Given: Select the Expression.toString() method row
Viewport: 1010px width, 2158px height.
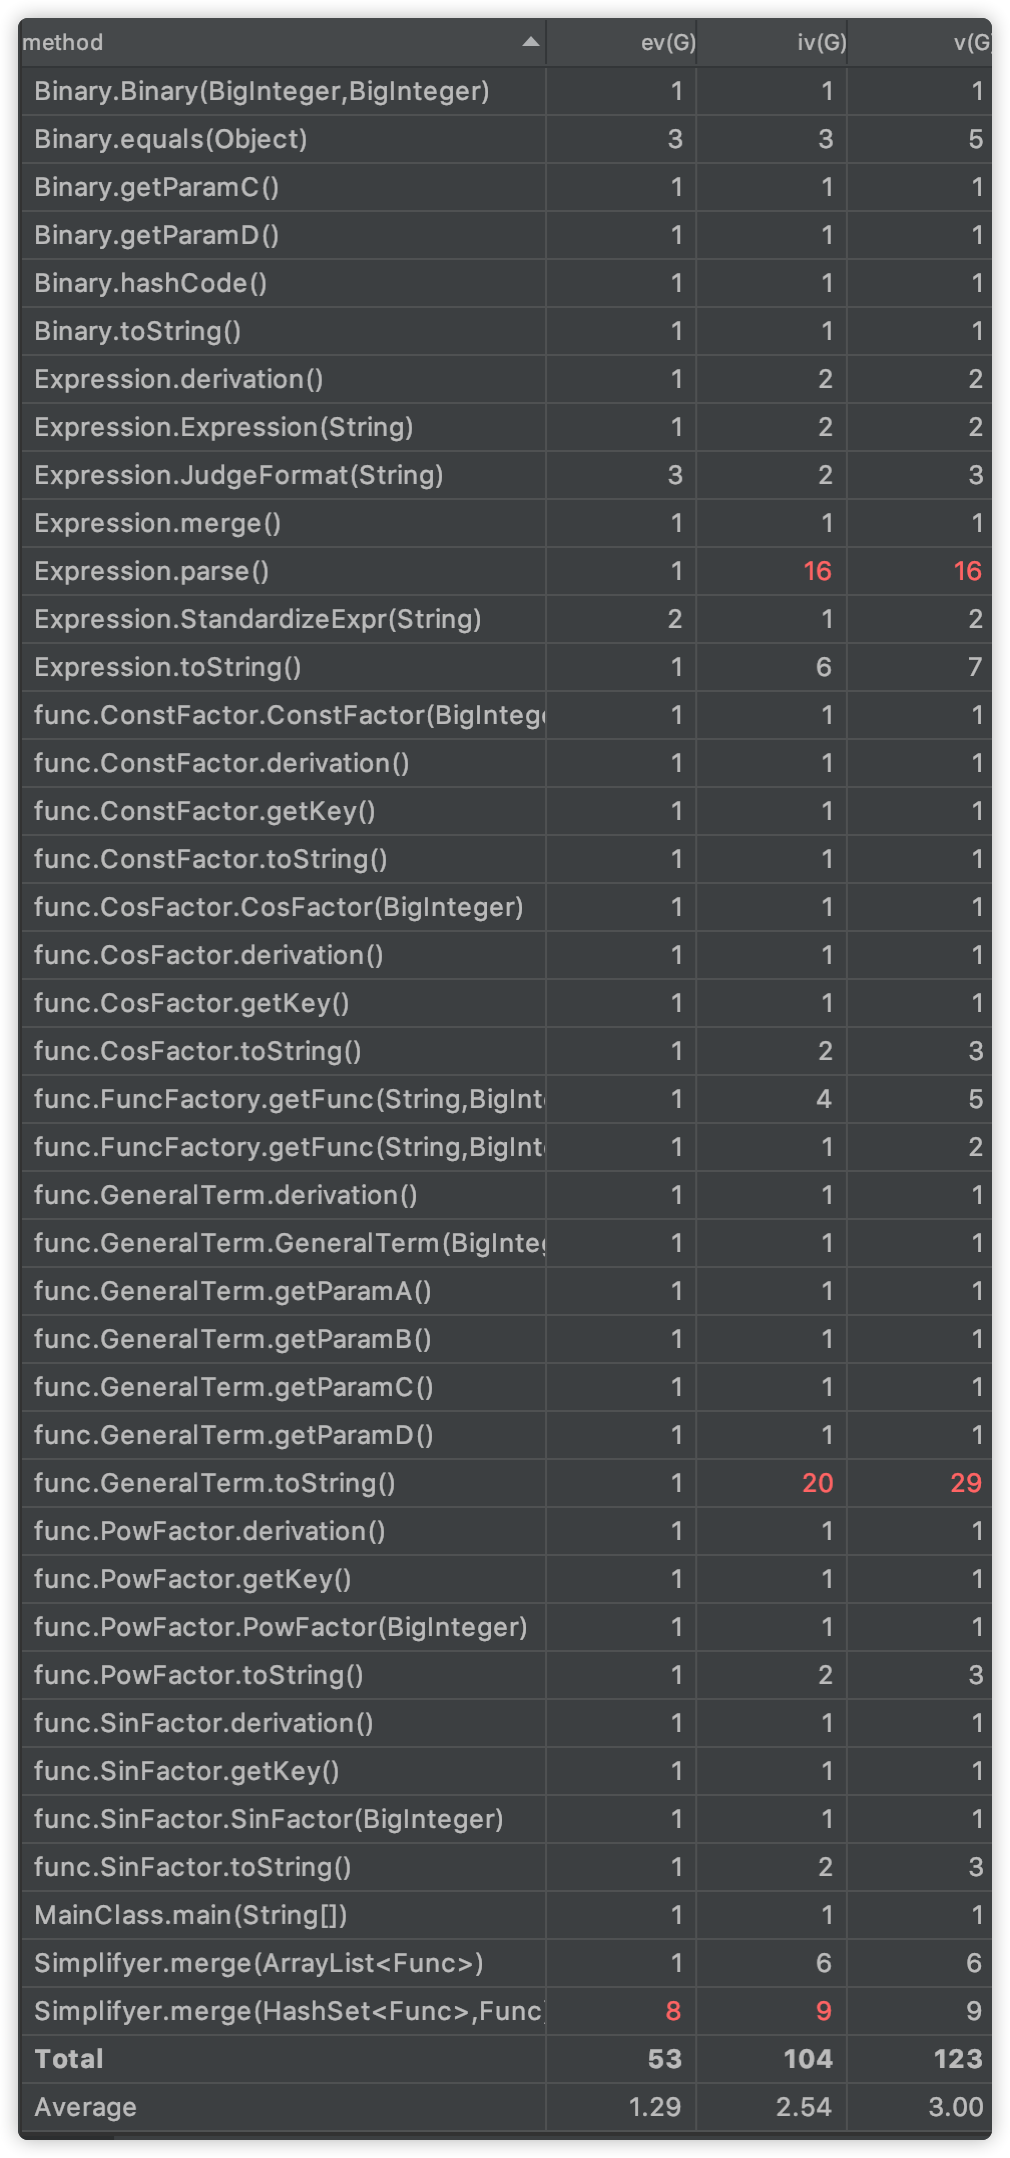Looking at the screenshot, I should 505,667.
